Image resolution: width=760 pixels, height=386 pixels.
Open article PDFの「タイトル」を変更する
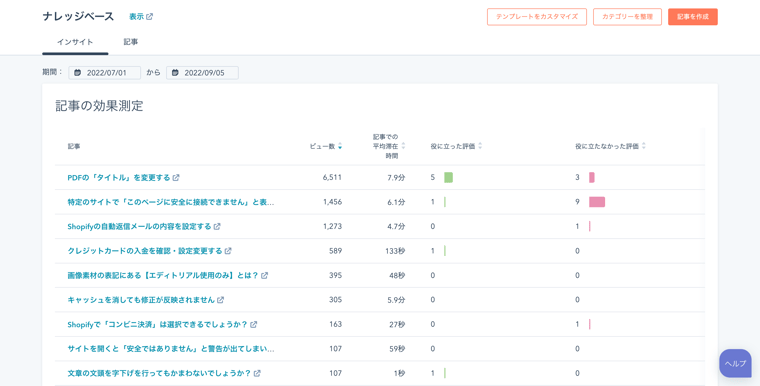(119, 177)
